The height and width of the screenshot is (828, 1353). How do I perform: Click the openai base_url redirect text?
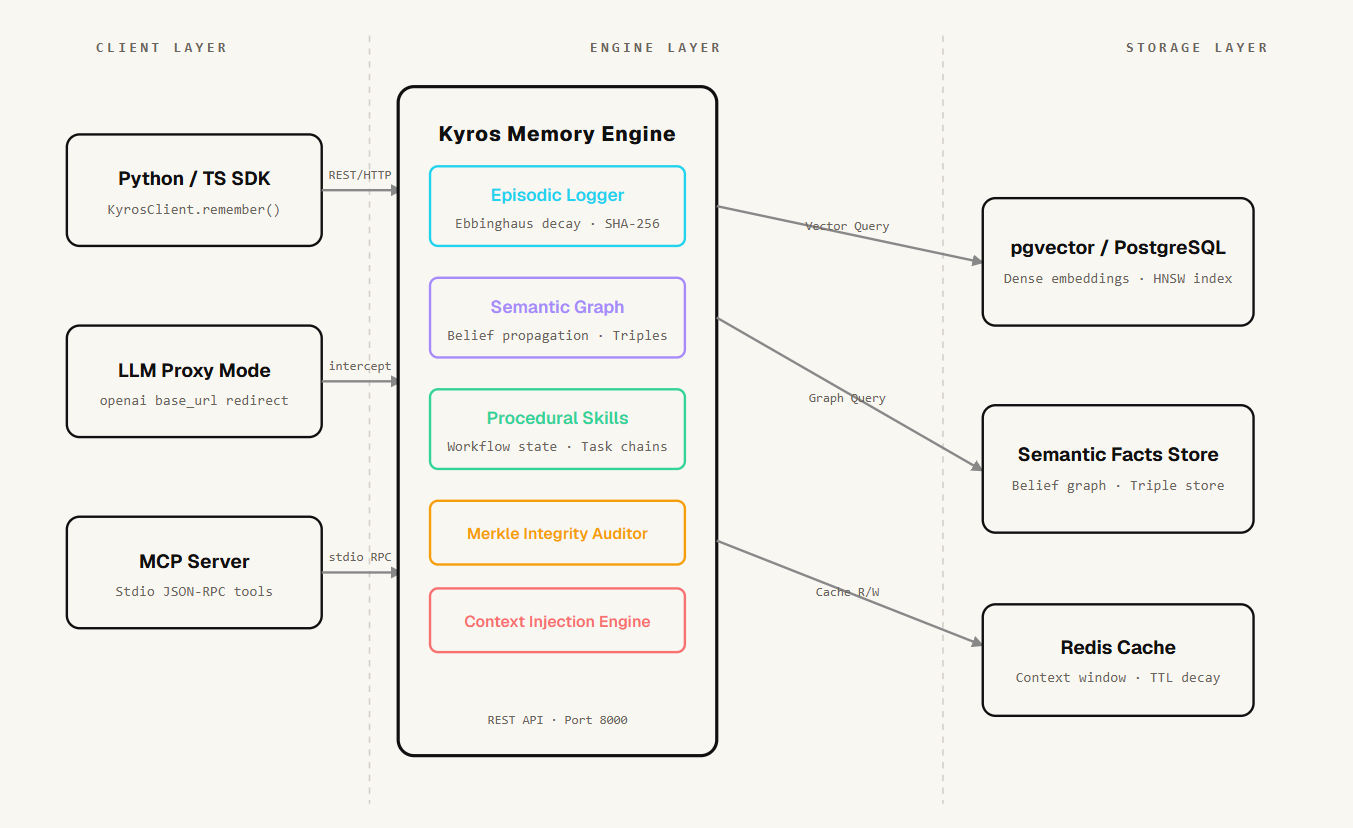click(x=194, y=400)
